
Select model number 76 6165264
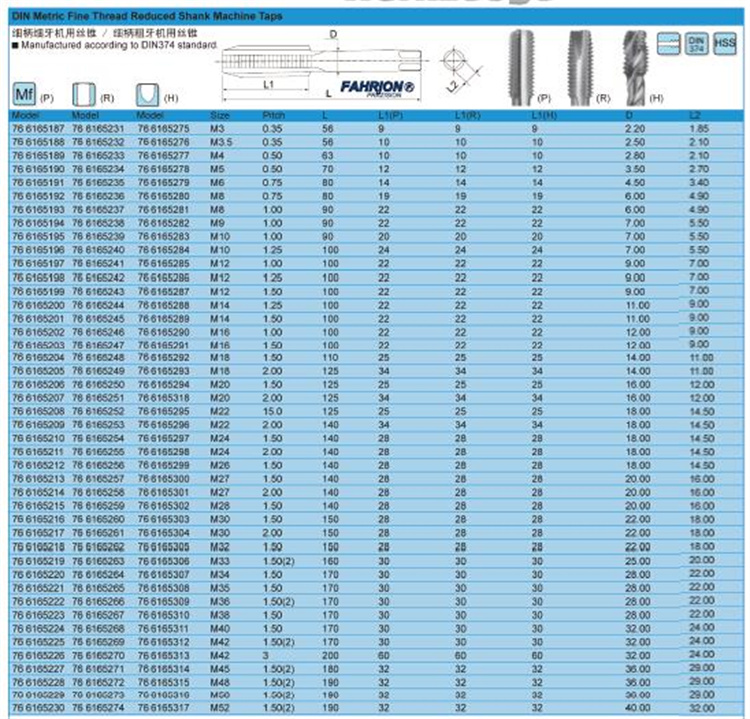click(98, 574)
